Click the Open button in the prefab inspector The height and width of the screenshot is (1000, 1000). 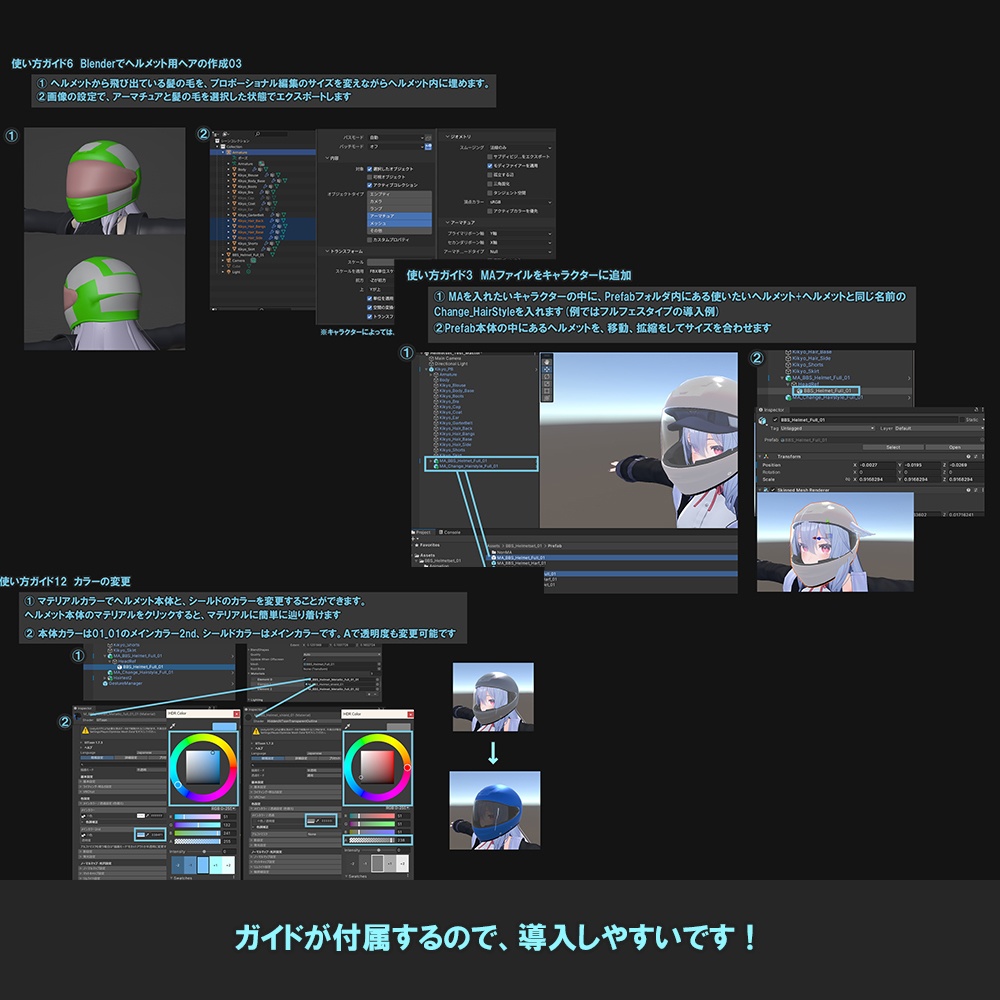[x=955, y=447]
